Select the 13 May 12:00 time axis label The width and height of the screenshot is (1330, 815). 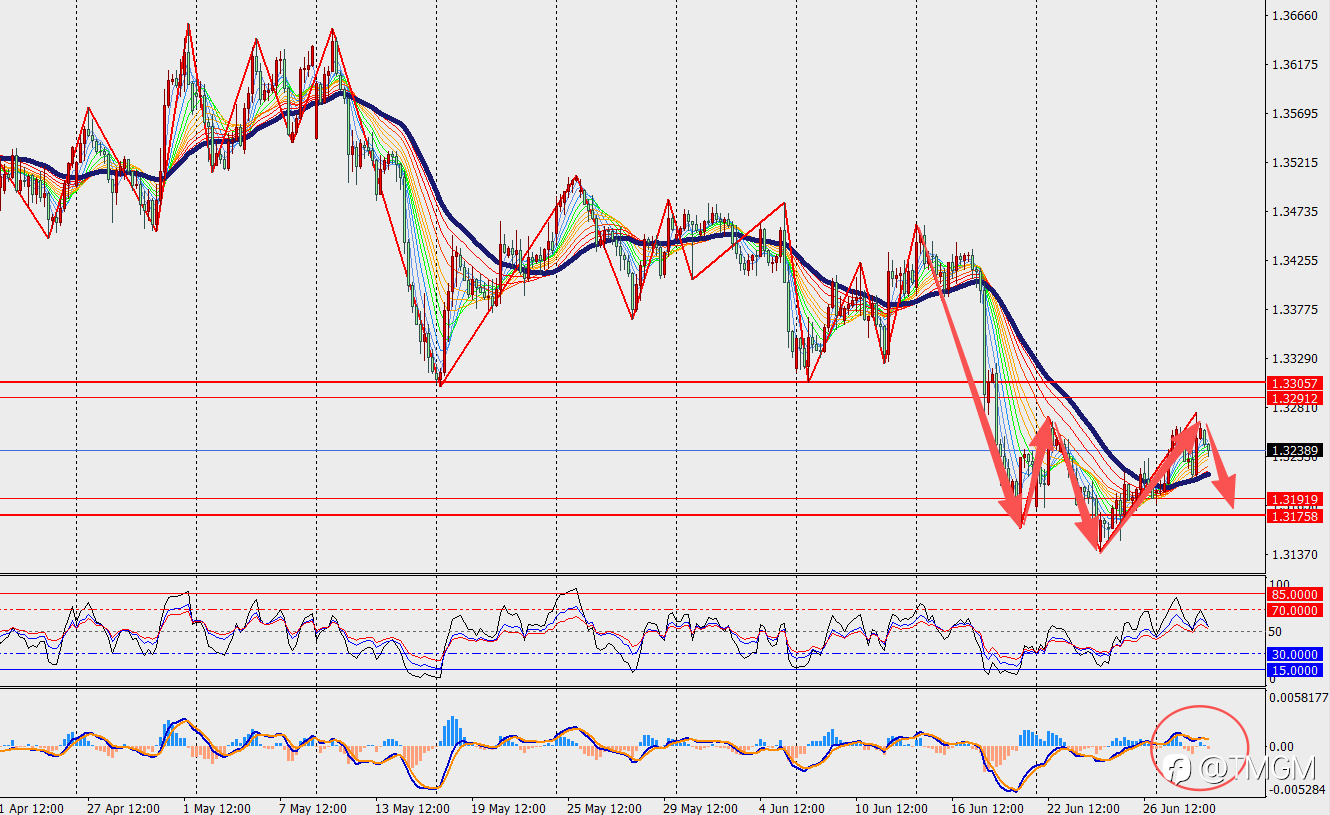click(x=411, y=807)
